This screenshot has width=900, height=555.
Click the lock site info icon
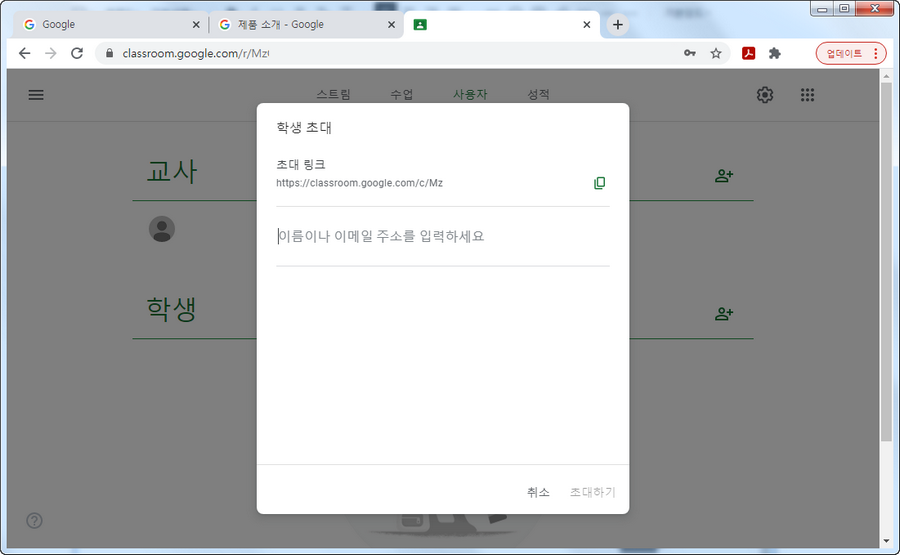click(x=109, y=53)
